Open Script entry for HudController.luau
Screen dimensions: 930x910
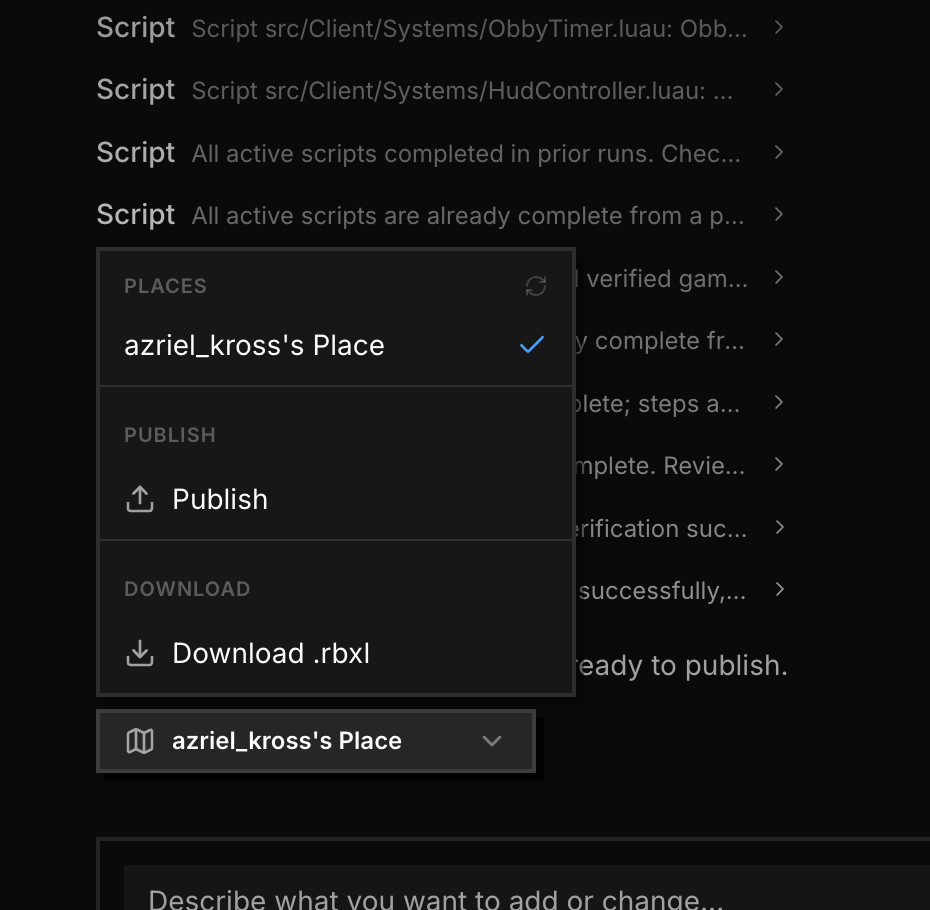pyautogui.click(x=440, y=90)
